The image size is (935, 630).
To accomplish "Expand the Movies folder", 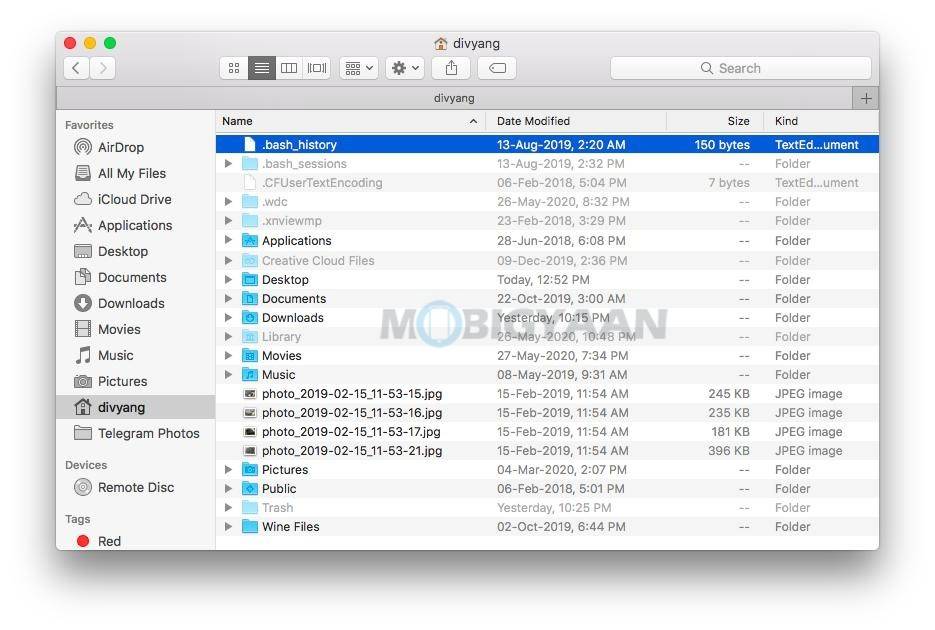I will 229,355.
